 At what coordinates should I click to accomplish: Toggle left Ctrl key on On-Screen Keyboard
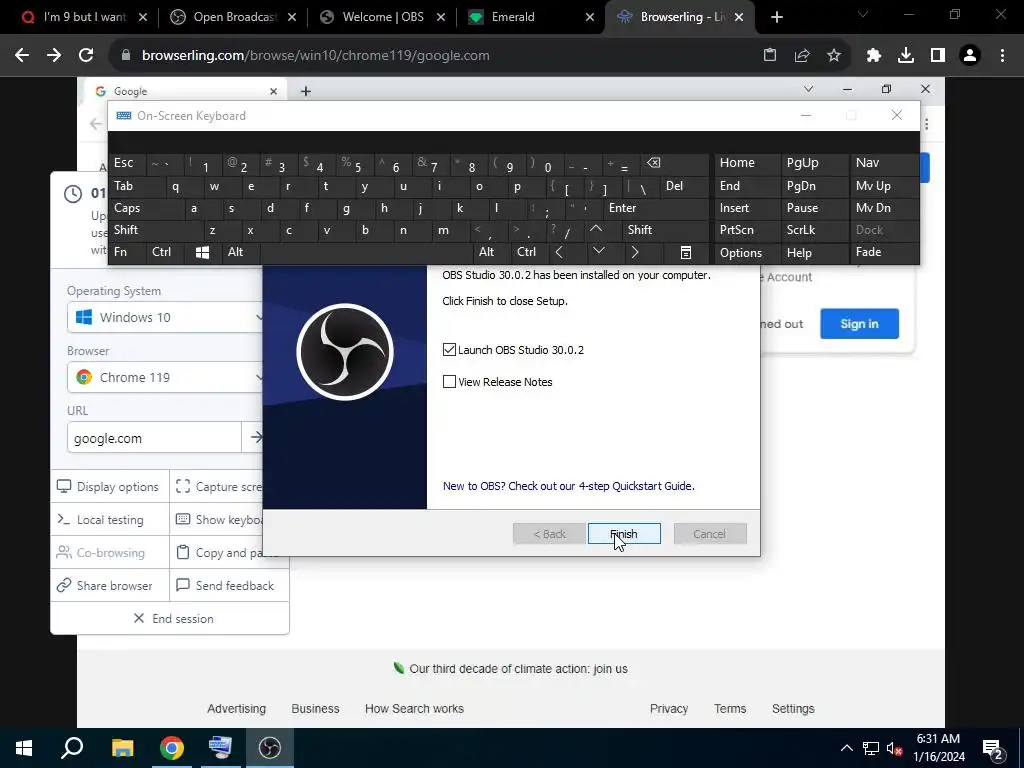click(166, 252)
